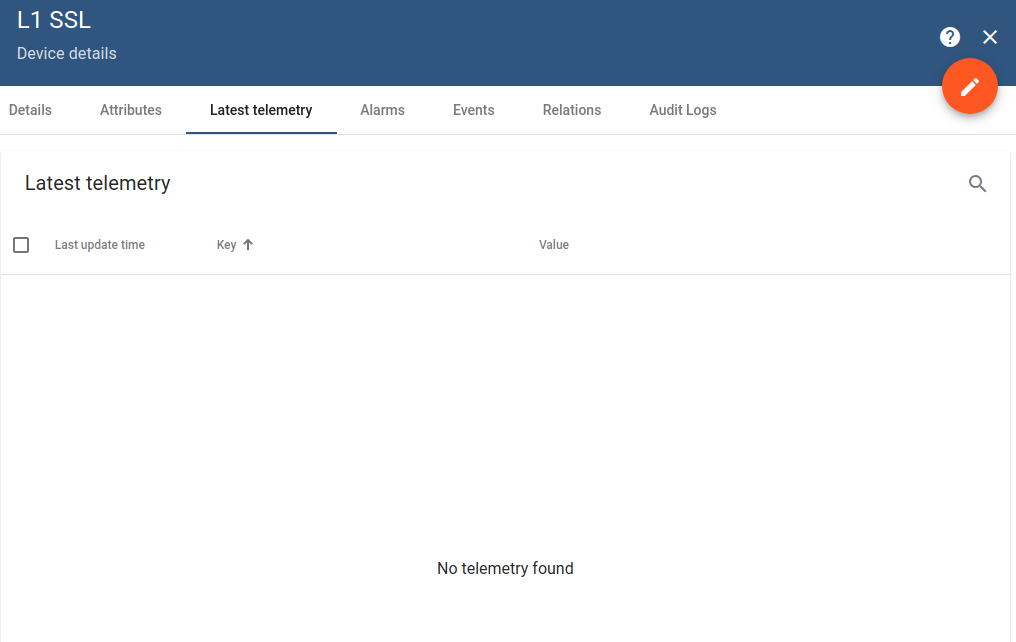Click the orange pencil edit button
Viewport: 1016px width, 642px height.
tap(969, 86)
